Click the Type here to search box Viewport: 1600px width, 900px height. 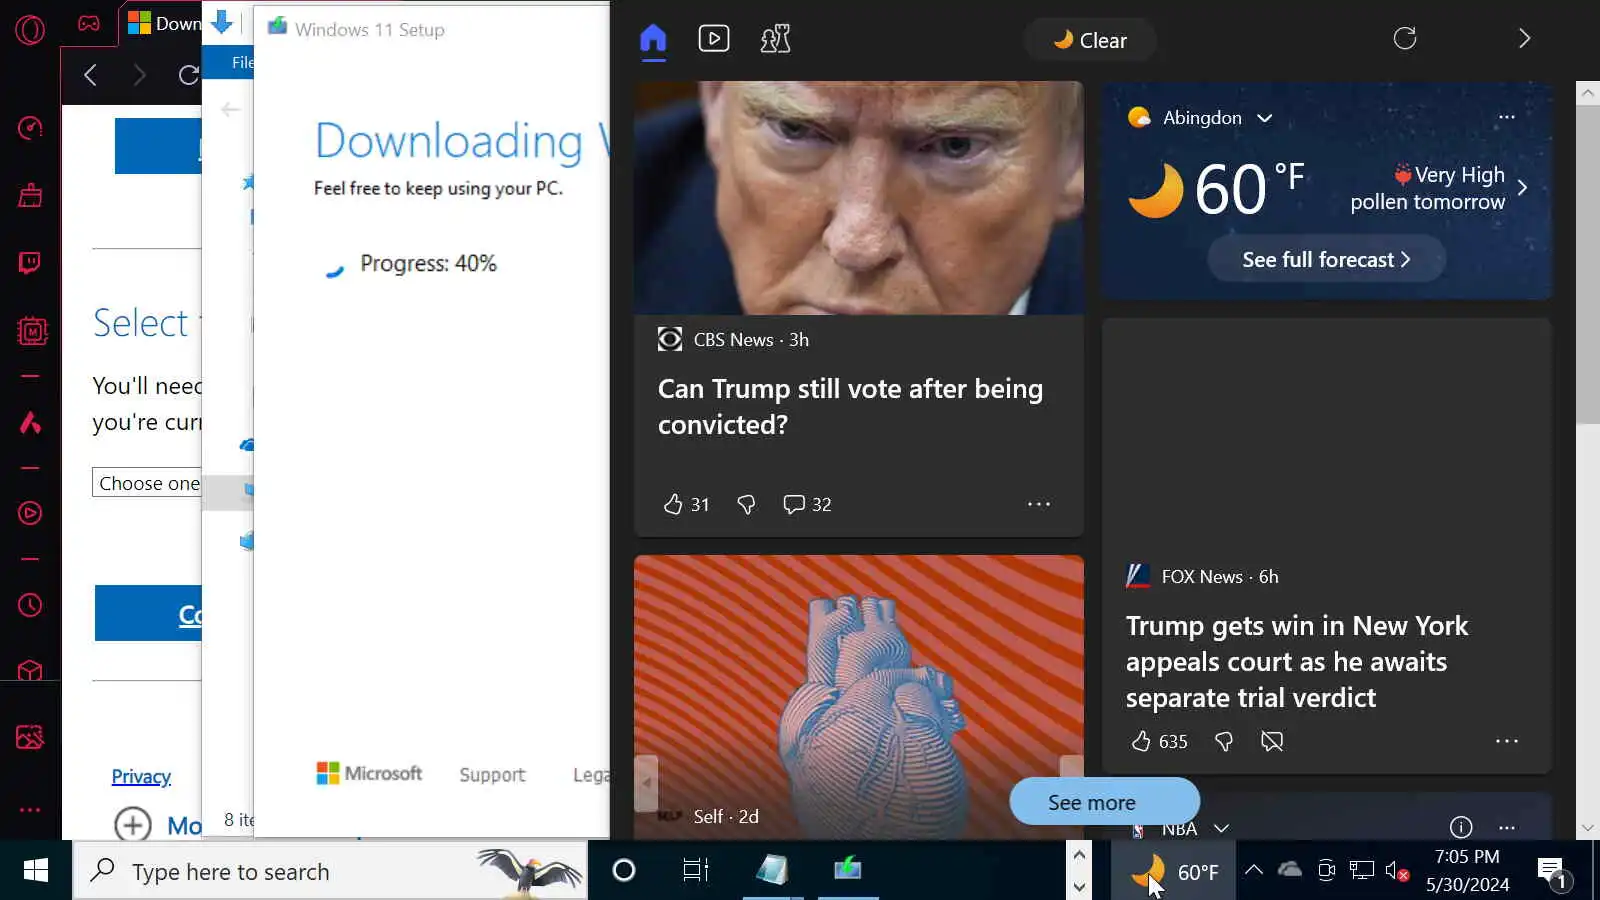coord(330,871)
